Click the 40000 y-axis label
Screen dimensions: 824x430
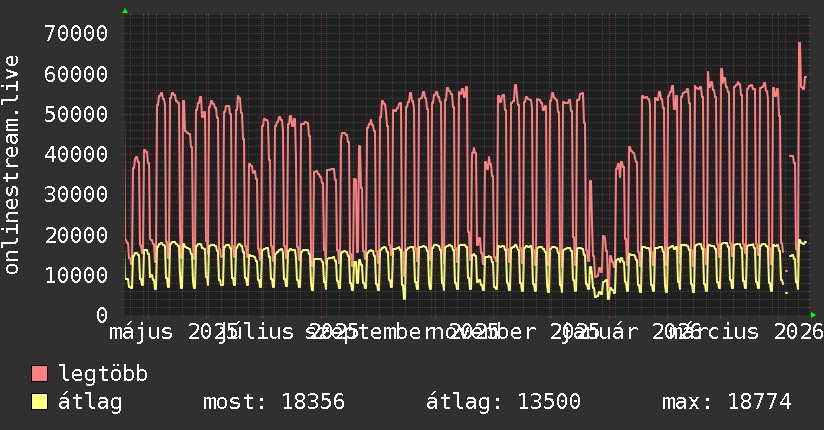click(76, 155)
